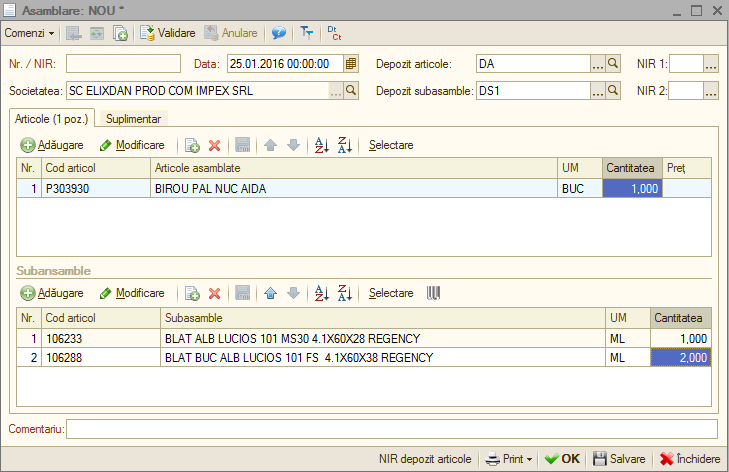Click move up arrow in articles toolbar
This screenshot has width=729, height=472.
point(271,146)
